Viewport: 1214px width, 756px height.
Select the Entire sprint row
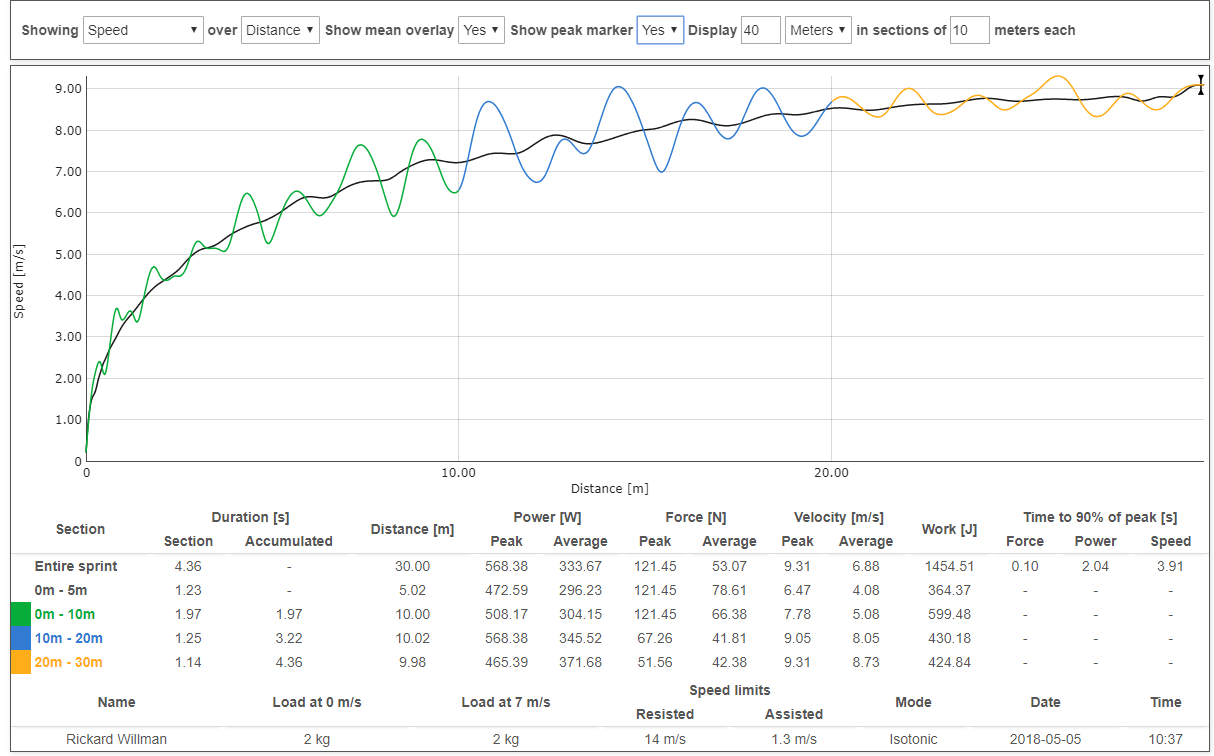76,566
